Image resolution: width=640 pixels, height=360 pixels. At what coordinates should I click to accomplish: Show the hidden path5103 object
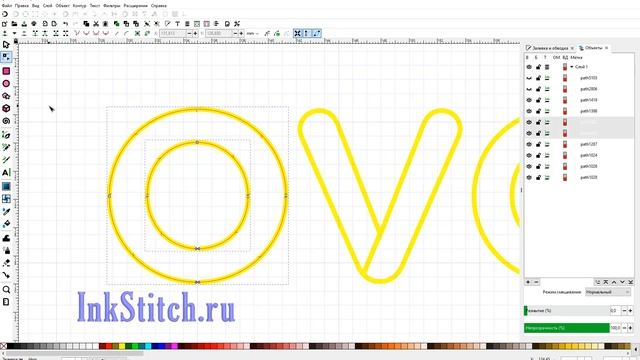click(x=529, y=78)
